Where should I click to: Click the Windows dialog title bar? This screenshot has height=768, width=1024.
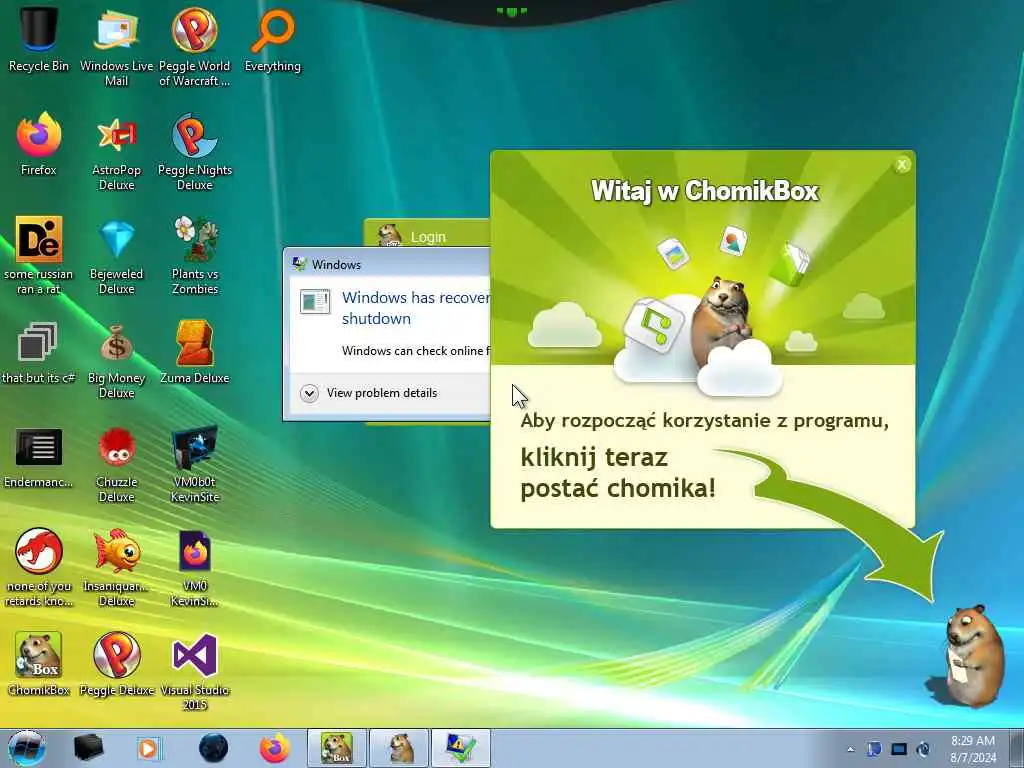(x=387, y=264)
